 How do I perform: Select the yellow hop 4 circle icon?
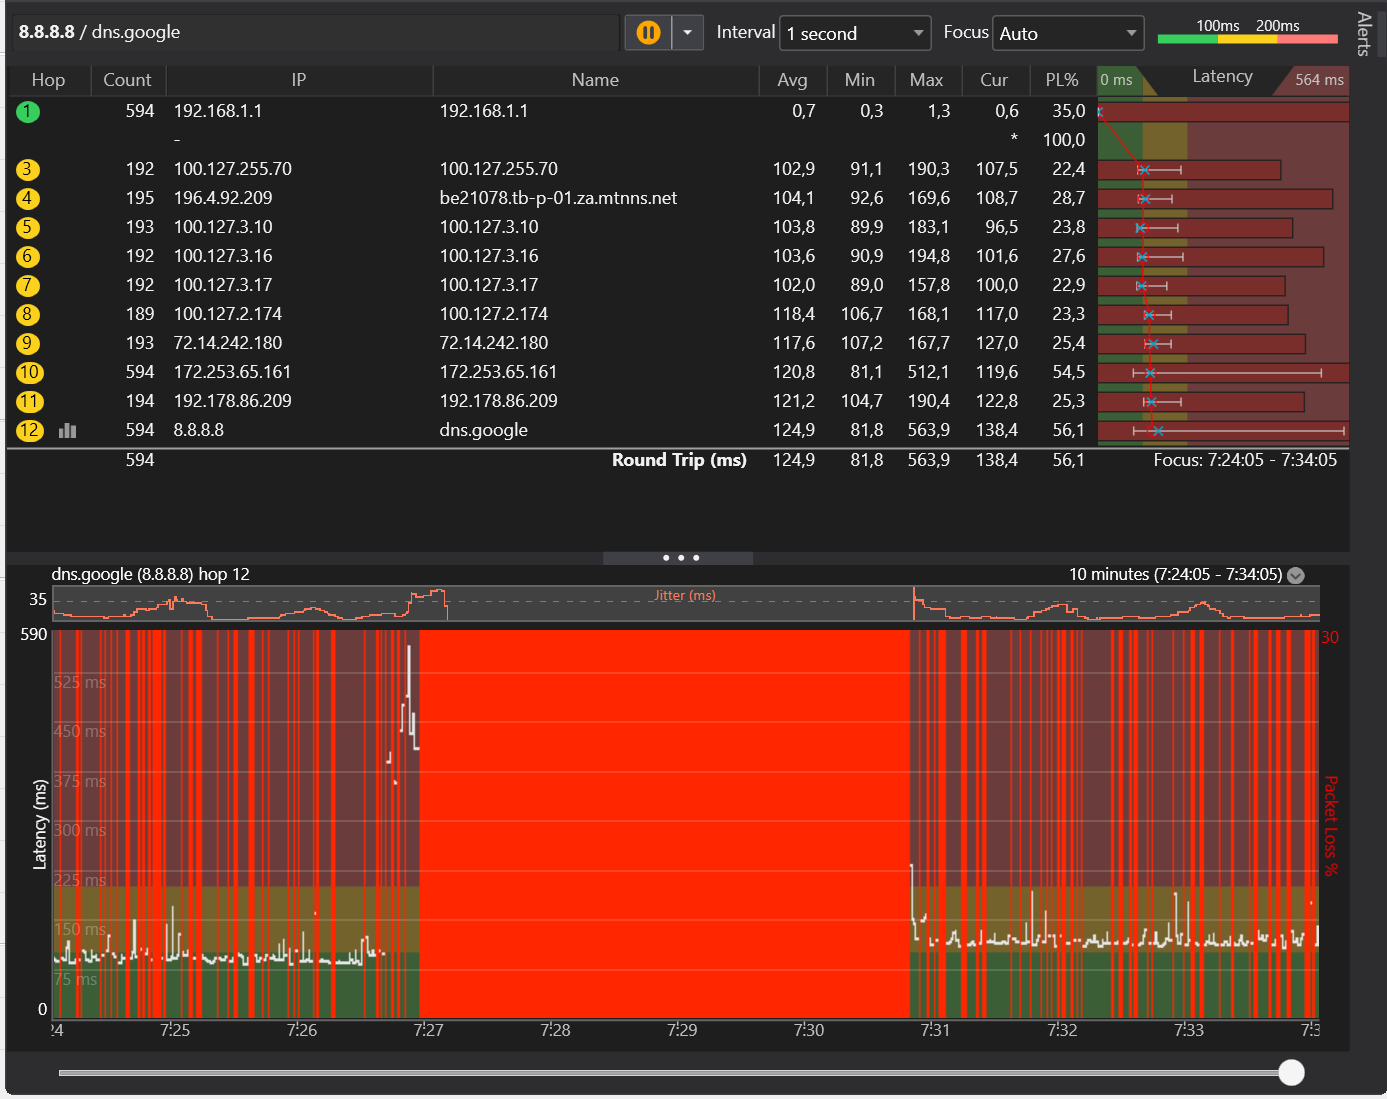[28, 199]
